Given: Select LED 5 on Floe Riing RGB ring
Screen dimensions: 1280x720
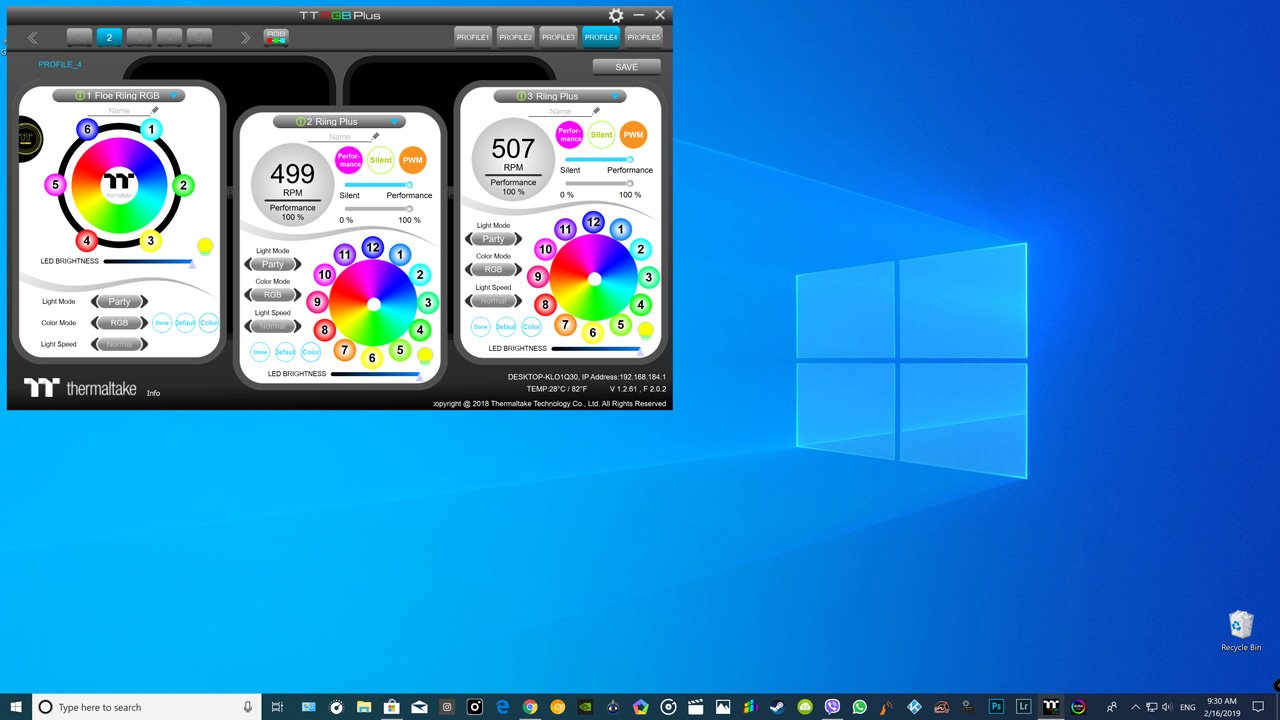Looking at the screenshot, I should click(55, 184).
